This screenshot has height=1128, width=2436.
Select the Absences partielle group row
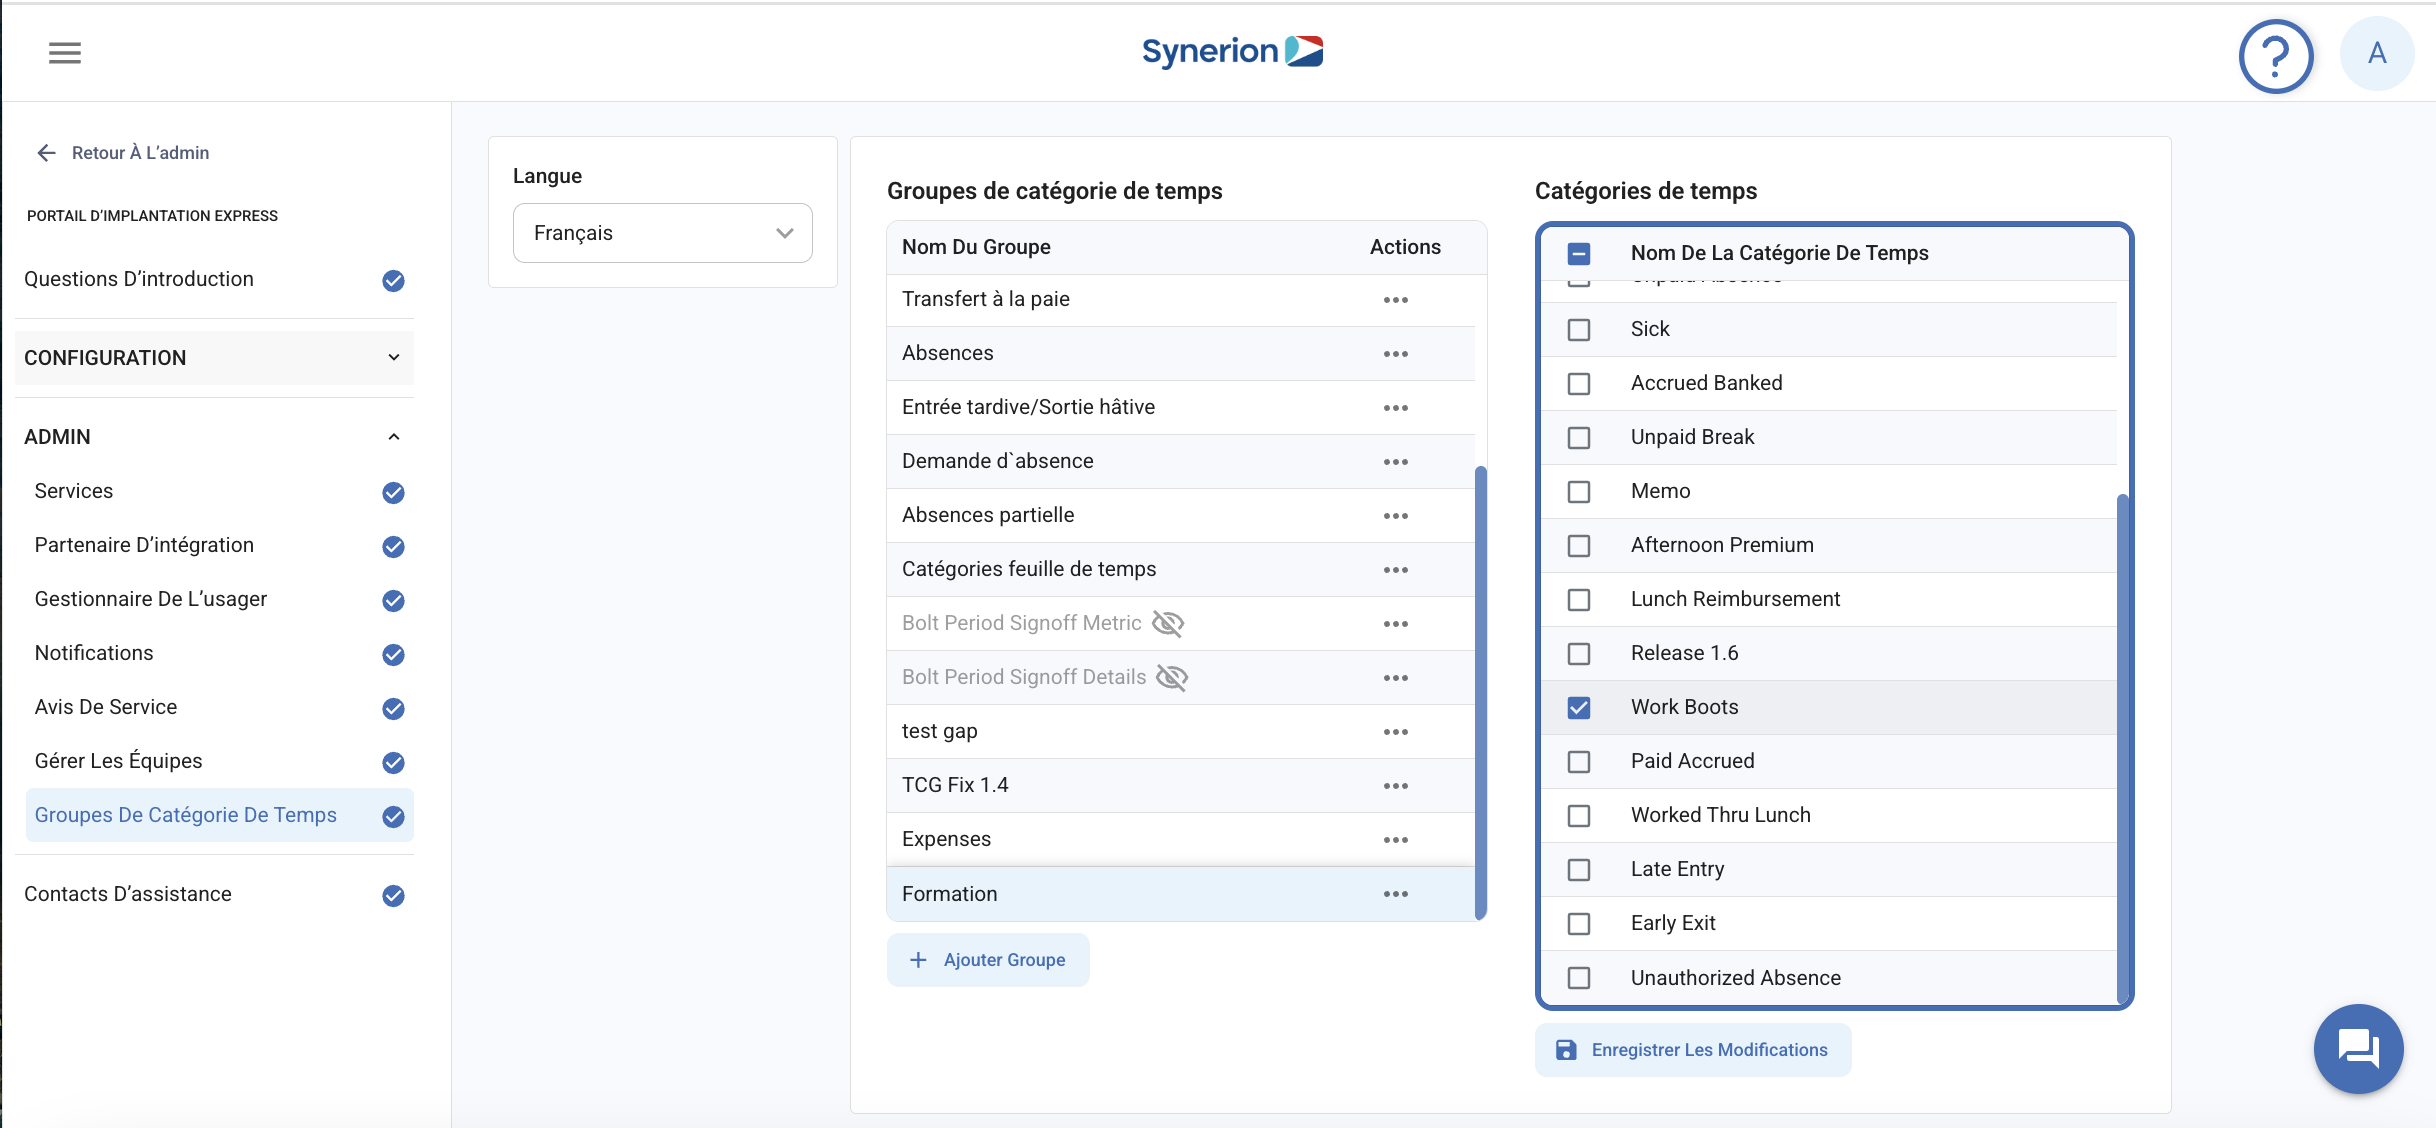tap(1180, 516)
